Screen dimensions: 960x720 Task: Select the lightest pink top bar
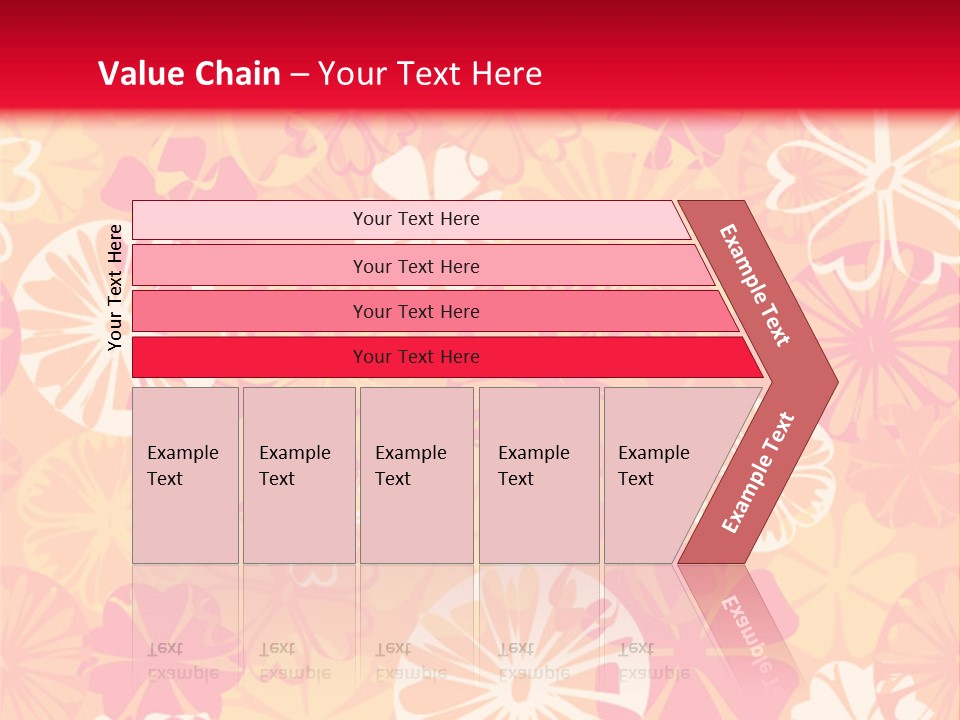coord(415,219)
